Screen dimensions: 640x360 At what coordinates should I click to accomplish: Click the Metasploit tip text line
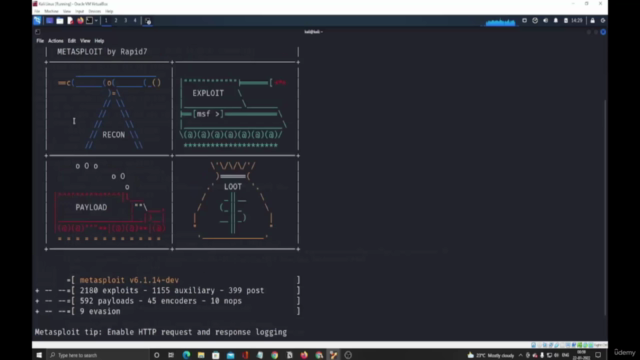click(x=161, y=332)
